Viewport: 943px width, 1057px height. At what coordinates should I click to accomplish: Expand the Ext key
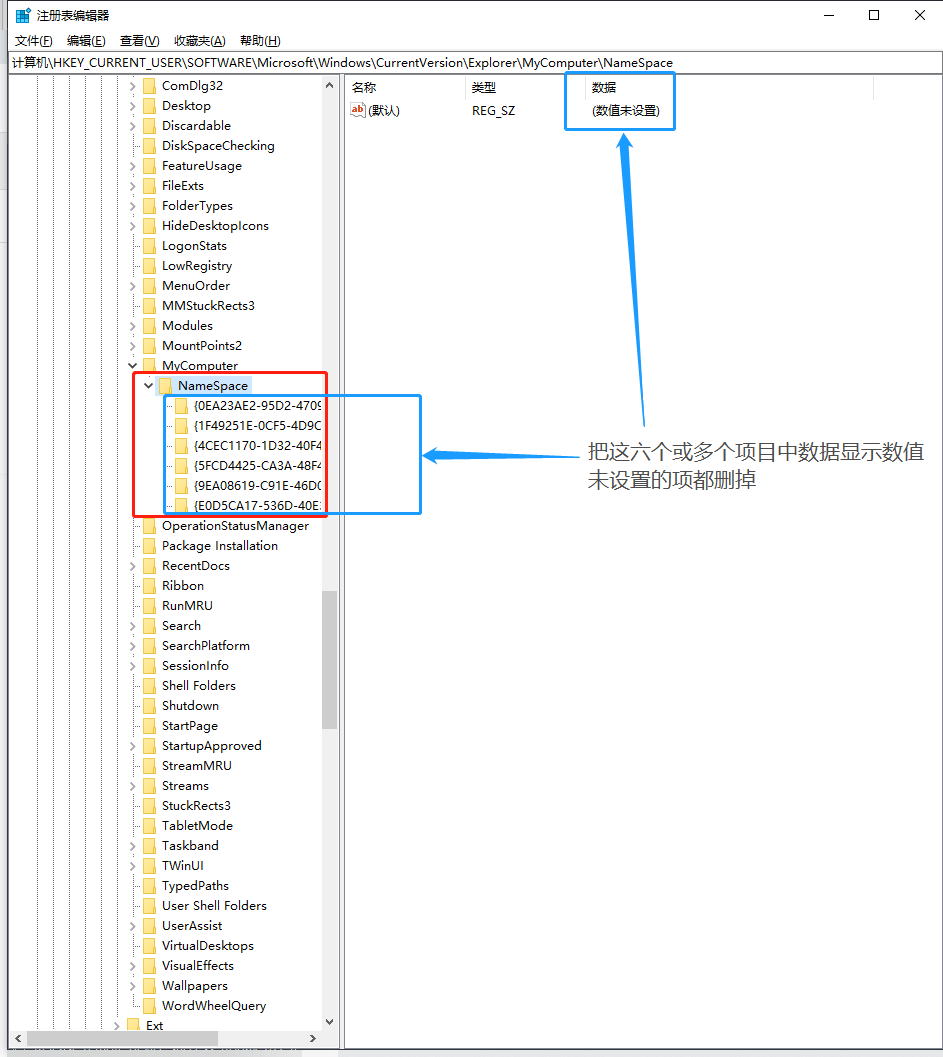(x=117, y=1026)
